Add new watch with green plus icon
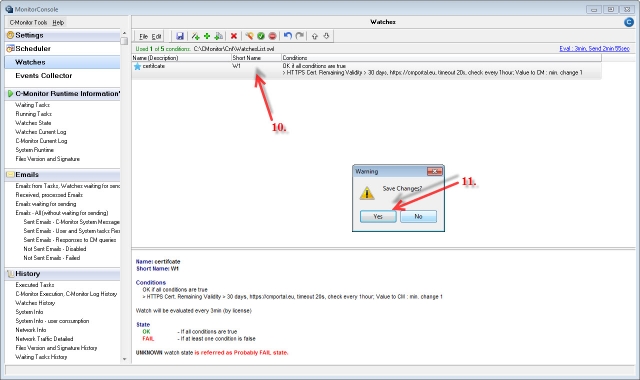The width and height of the screenshot is (640, 380). pyautogui.click(x=207, y=36)
